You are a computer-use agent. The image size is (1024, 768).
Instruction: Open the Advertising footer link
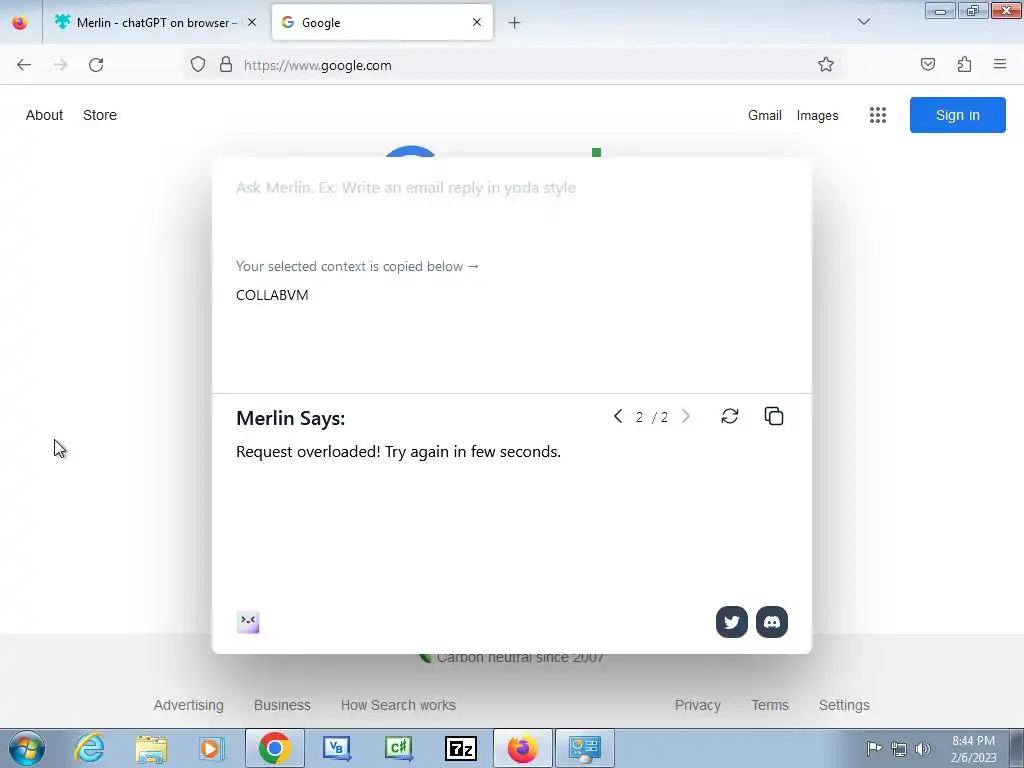(x=189, y=705)
